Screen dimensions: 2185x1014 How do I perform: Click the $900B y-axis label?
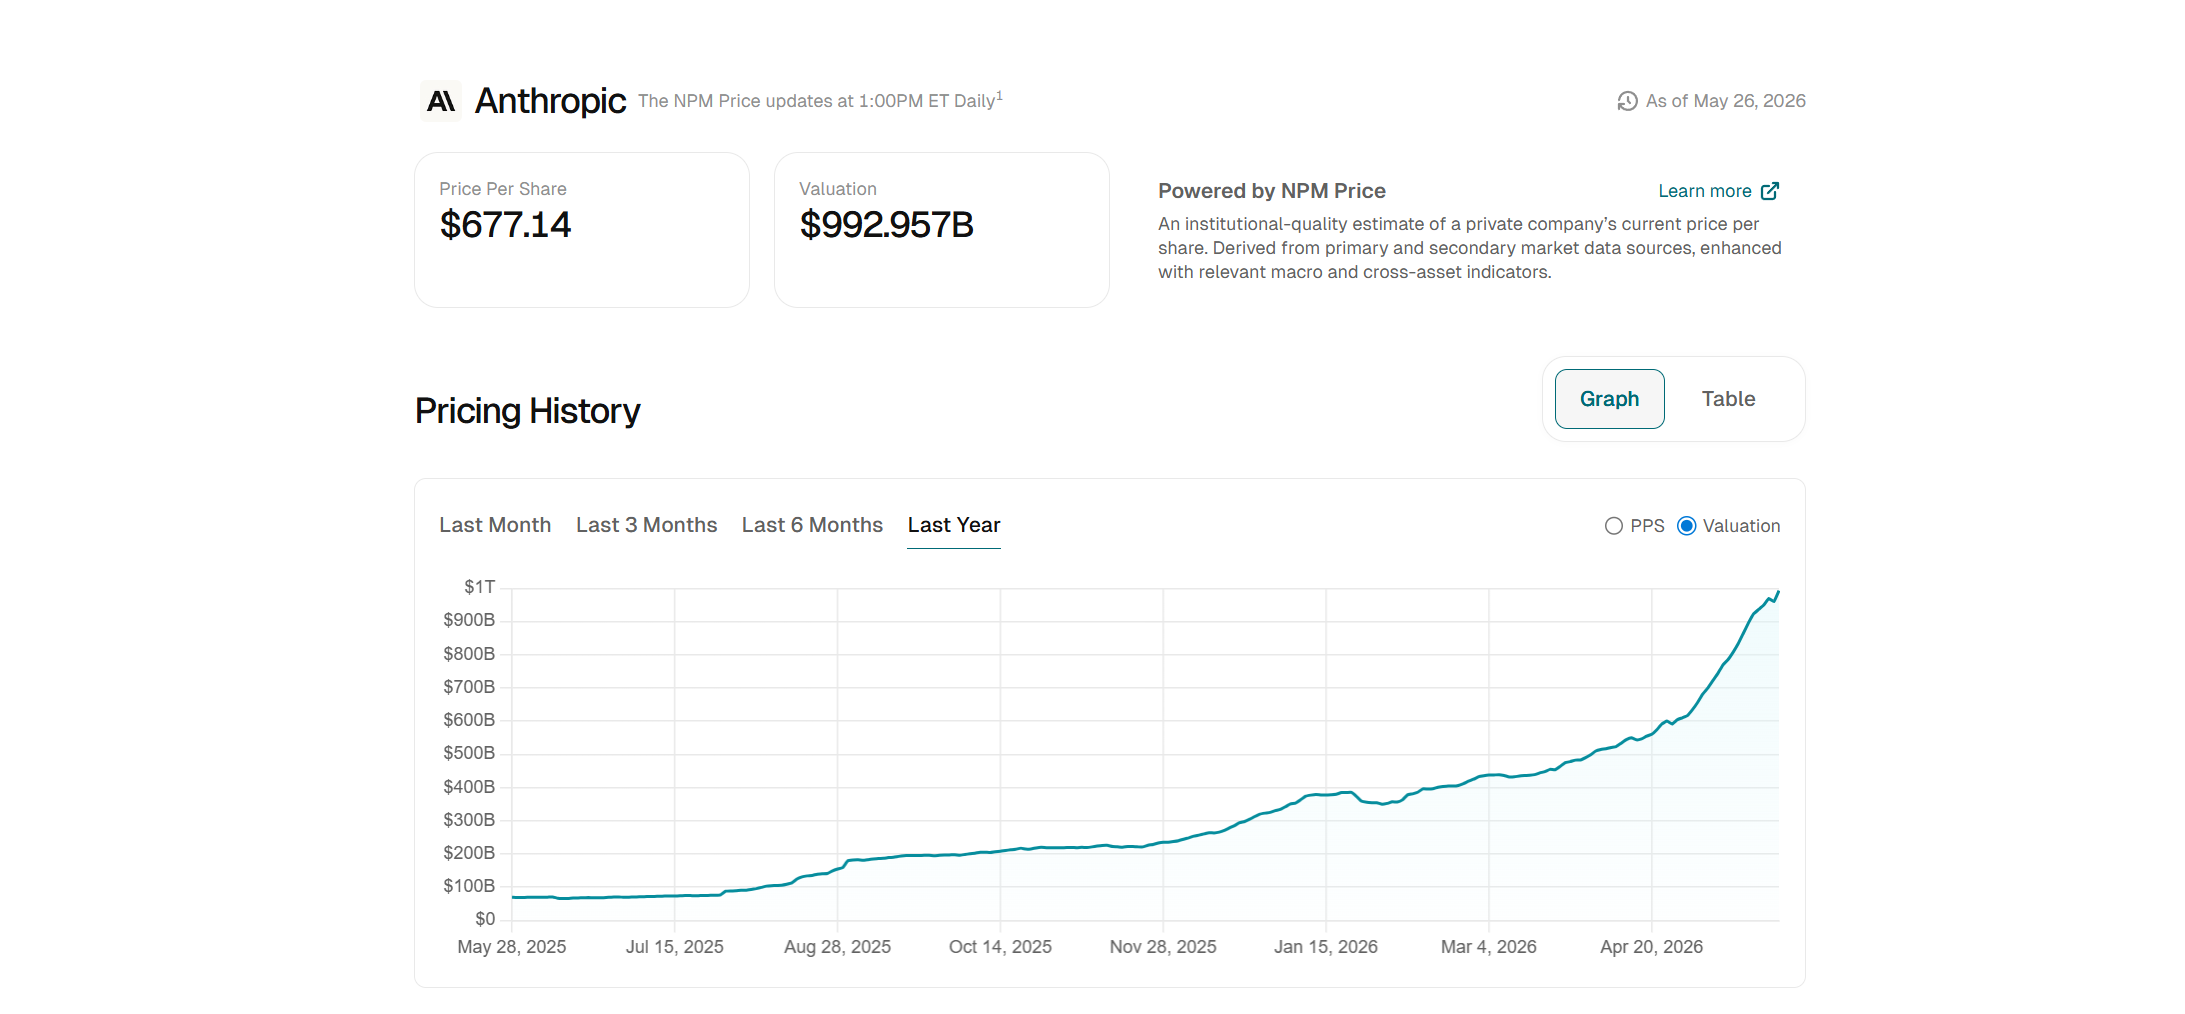tap(469, 620)
